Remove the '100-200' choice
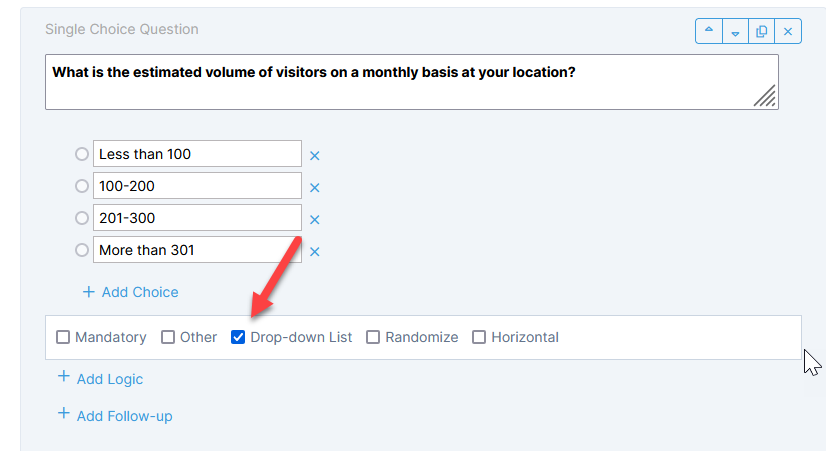The width and height of the screenshot is (826, 451). tap(314, 187)
